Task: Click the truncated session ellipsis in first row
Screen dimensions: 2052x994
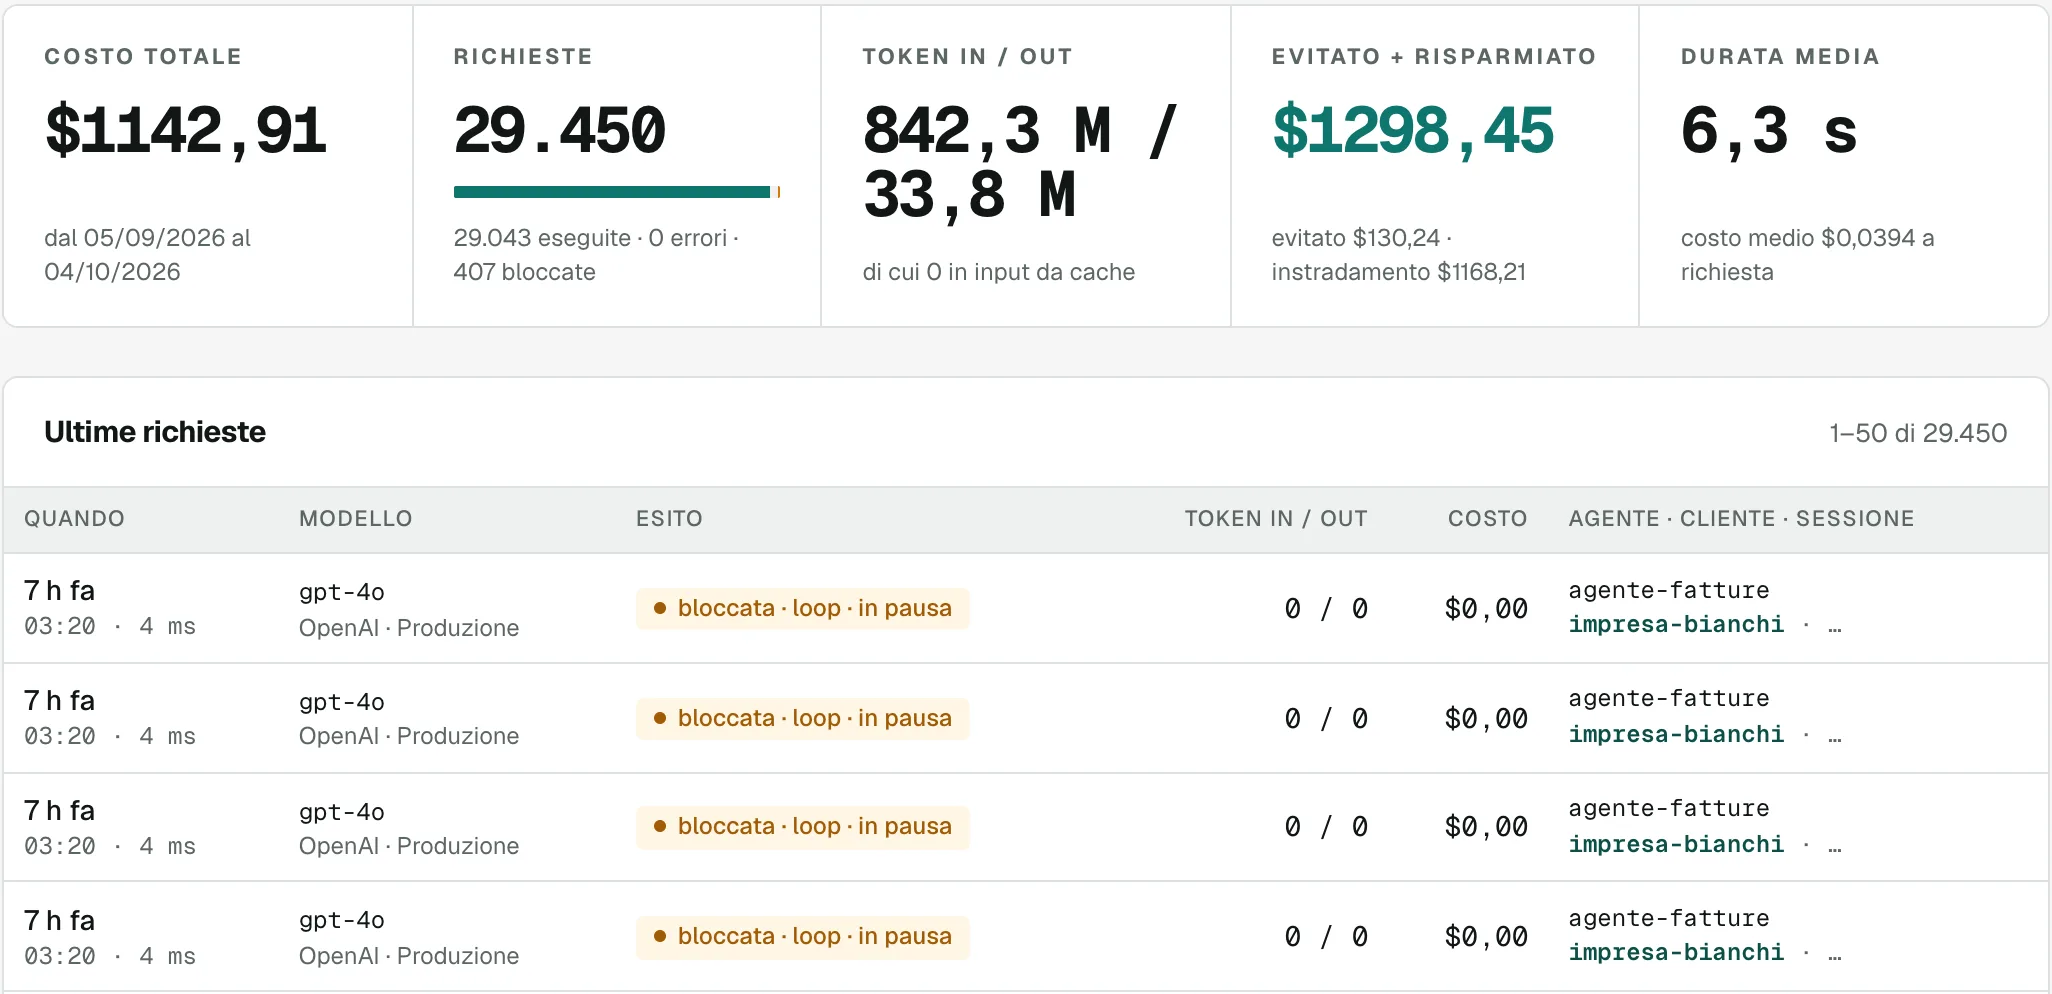Action: tap(1834, 626)
